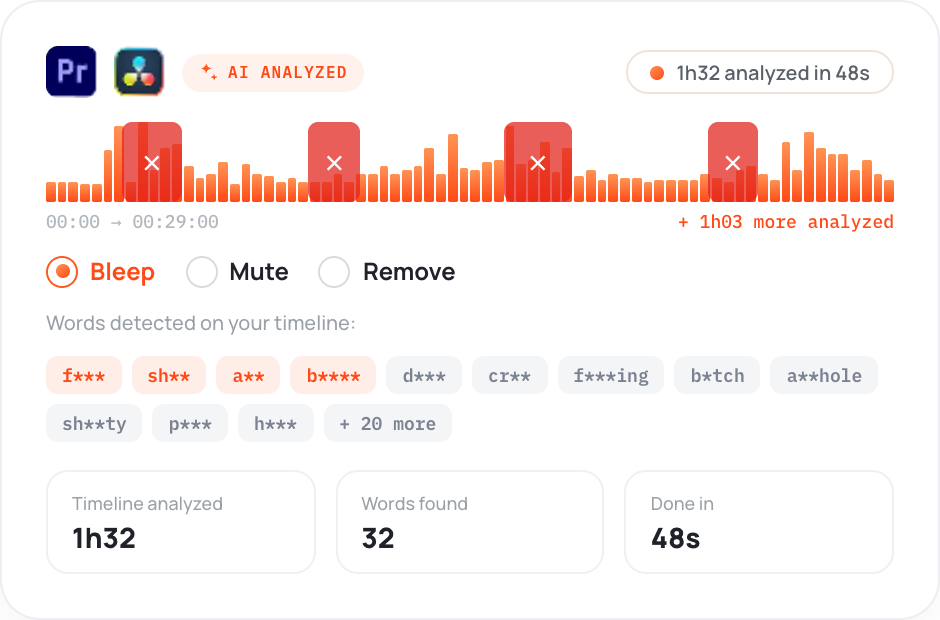Image resolution: width=940 pixels, height=620 pixels.
Task: Click 'Words detected on your timeline:' label
Action: [201, 323]
